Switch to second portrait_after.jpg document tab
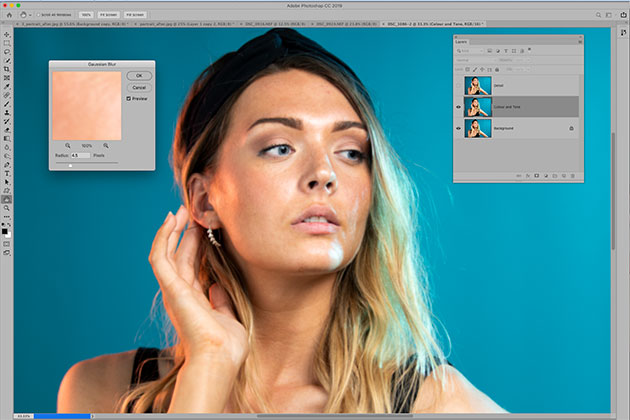 click(185, 24)
